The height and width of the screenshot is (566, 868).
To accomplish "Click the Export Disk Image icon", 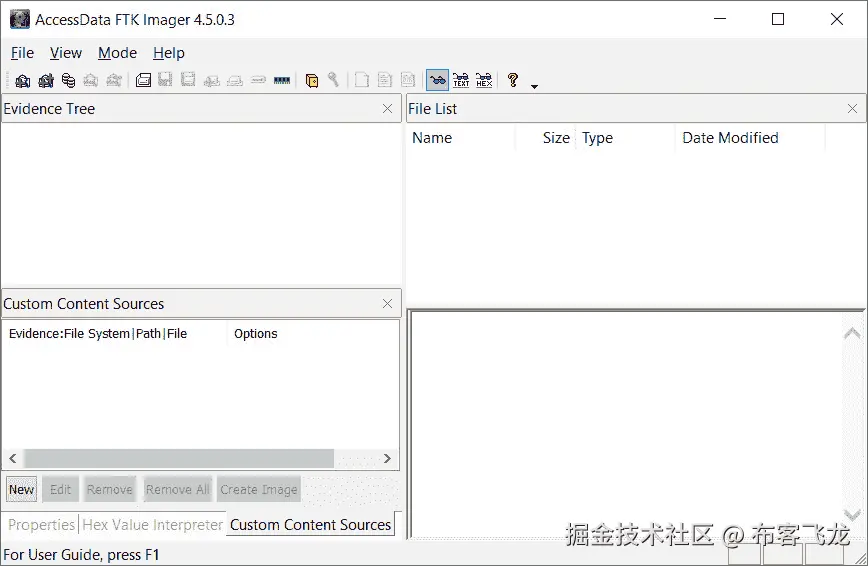I will [x=166, y=80].
